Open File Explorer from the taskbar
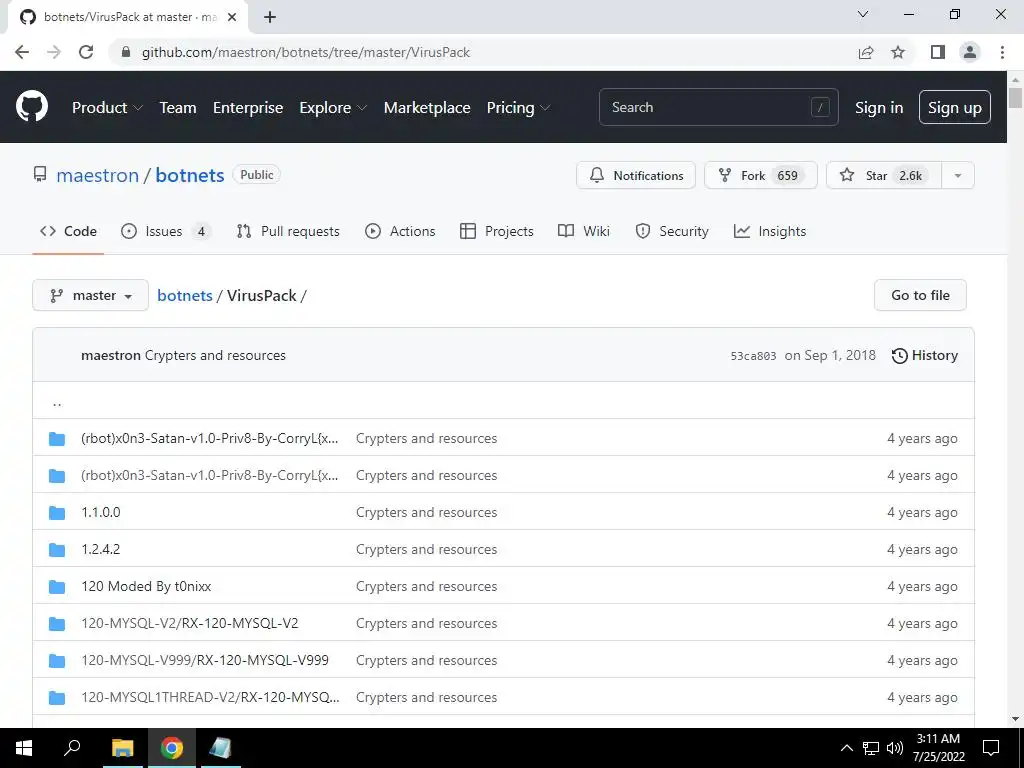The width and height of the screenshot is (1024, 768). click(x=122, y=748)
